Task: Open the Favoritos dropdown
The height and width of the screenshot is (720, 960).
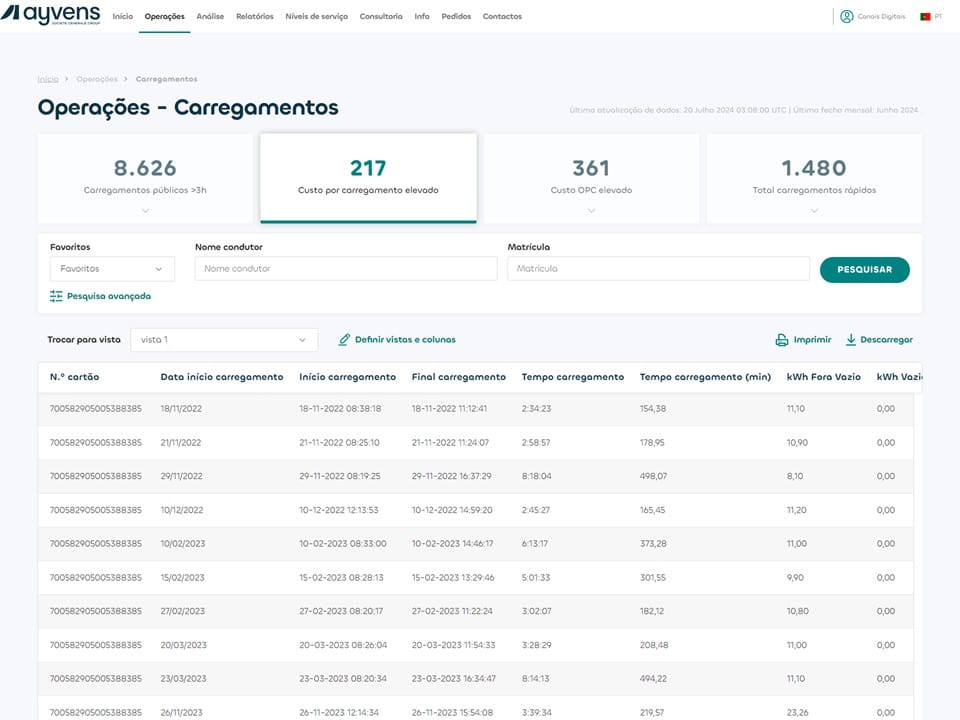Action: tap(112, 269)
